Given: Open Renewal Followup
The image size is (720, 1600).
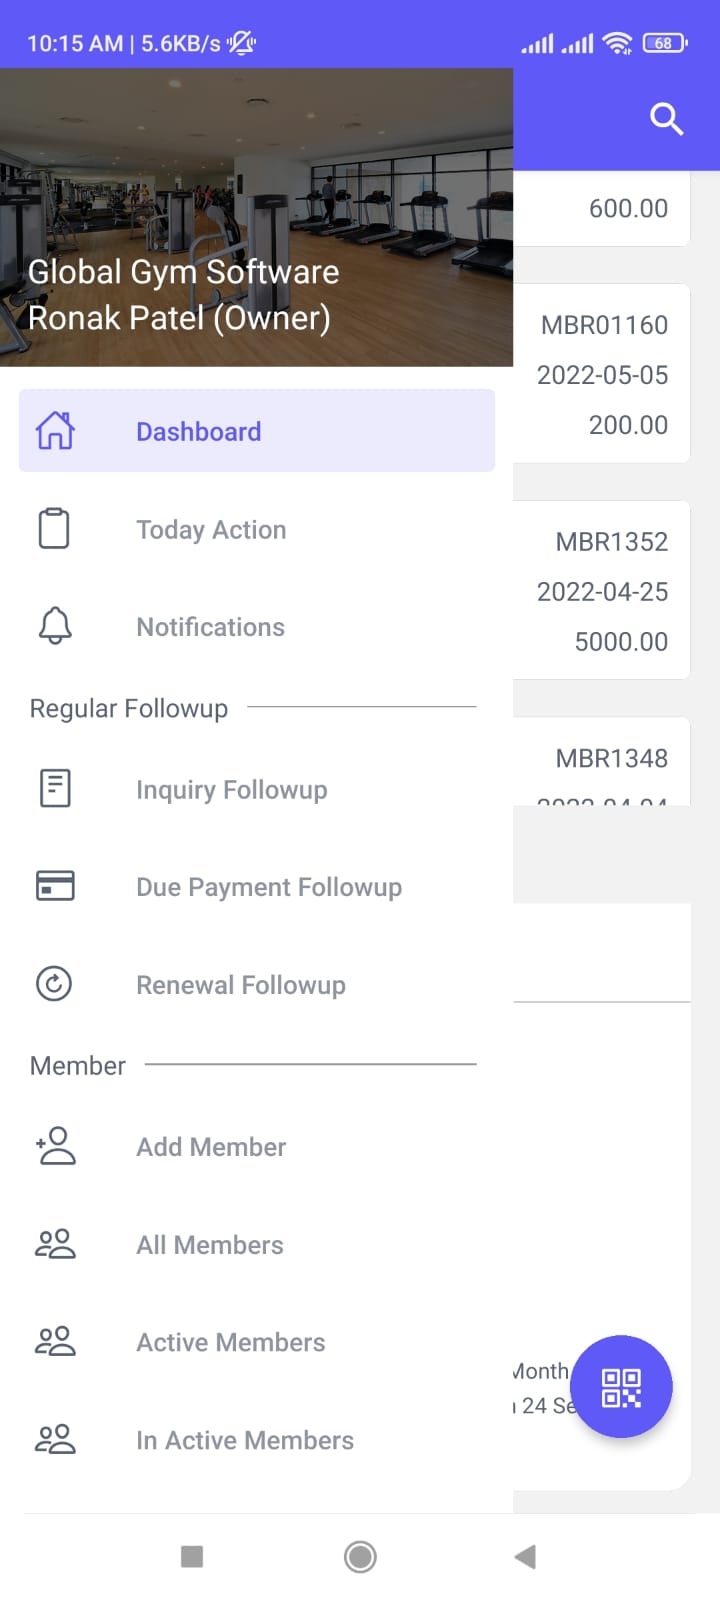Looking at the screenshot, I should click(257, 984).
